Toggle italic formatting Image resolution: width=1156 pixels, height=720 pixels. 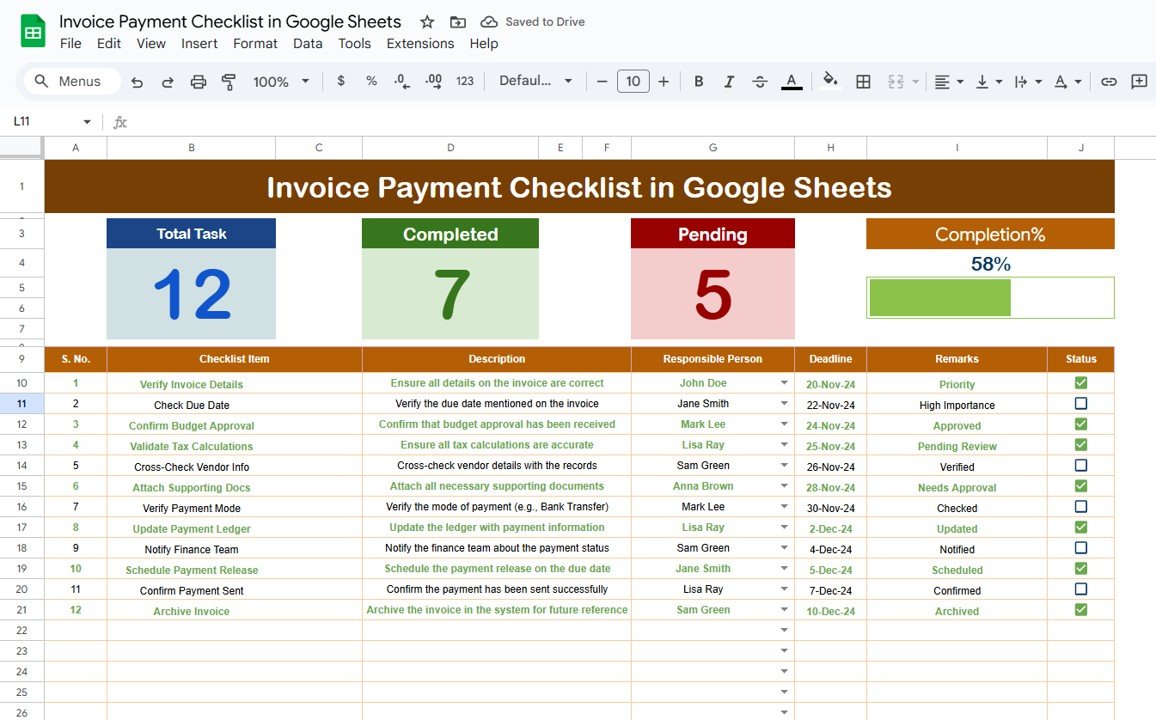tap(729, 81)
